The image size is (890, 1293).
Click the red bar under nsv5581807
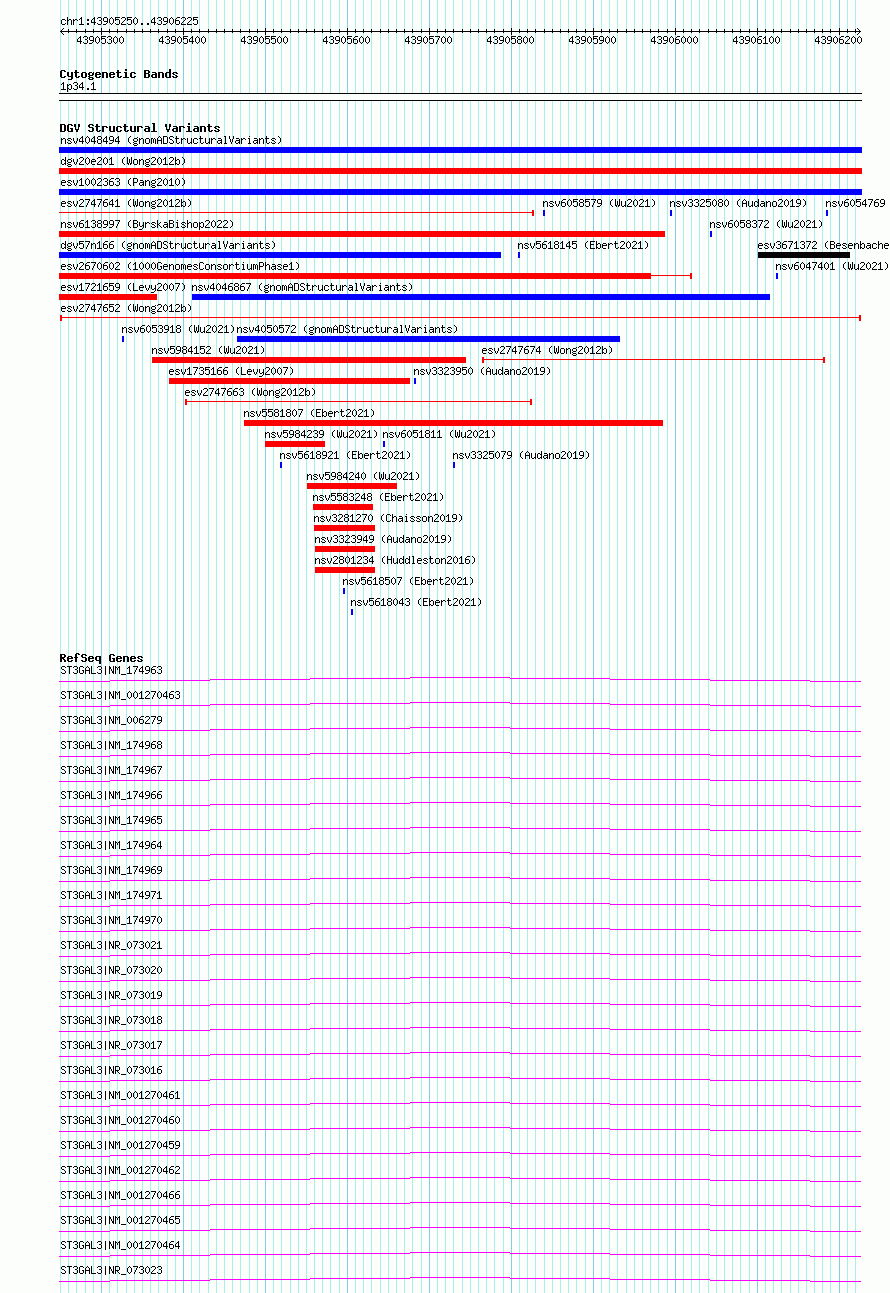click(453, 423)
